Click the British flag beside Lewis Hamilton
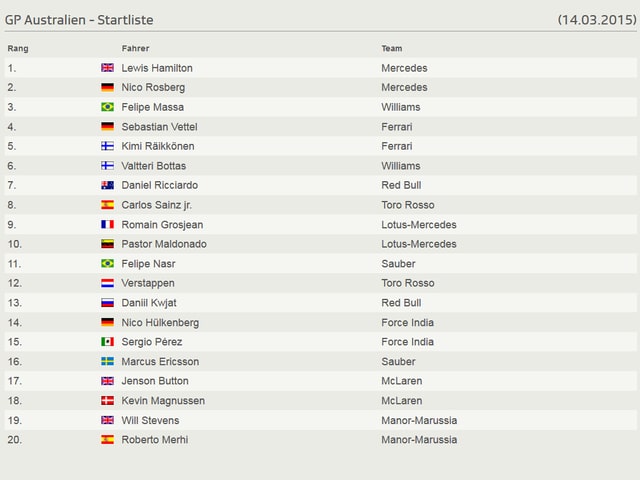640x480 pixels. pyautogui.click(x=107, y=68)
